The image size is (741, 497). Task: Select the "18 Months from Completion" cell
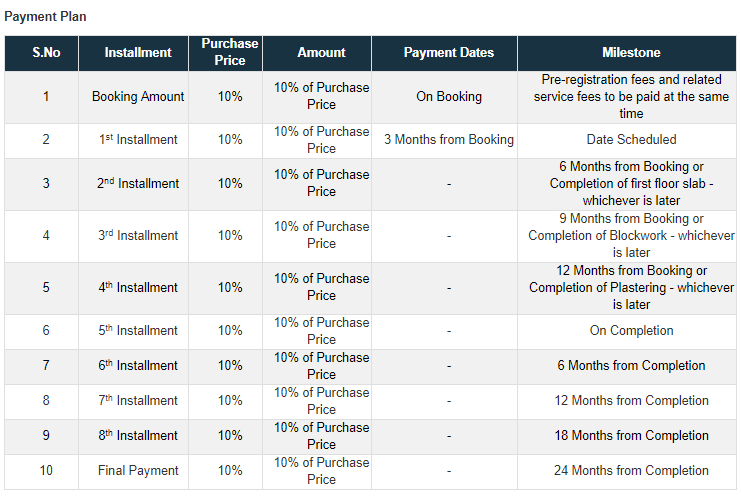click(x=631, y=436)
